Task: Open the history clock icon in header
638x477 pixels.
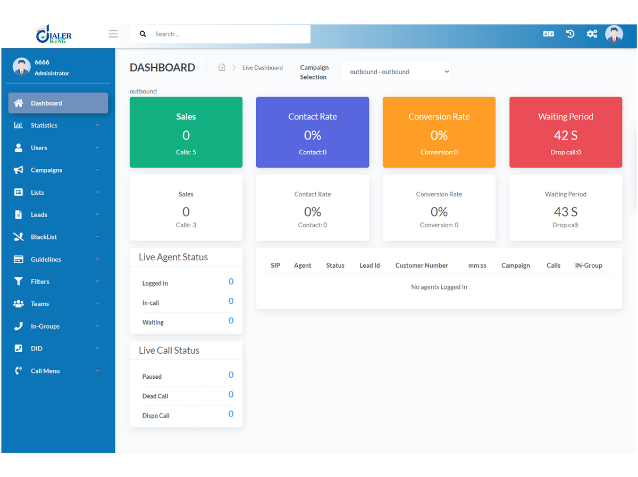Action: point(570,34)
